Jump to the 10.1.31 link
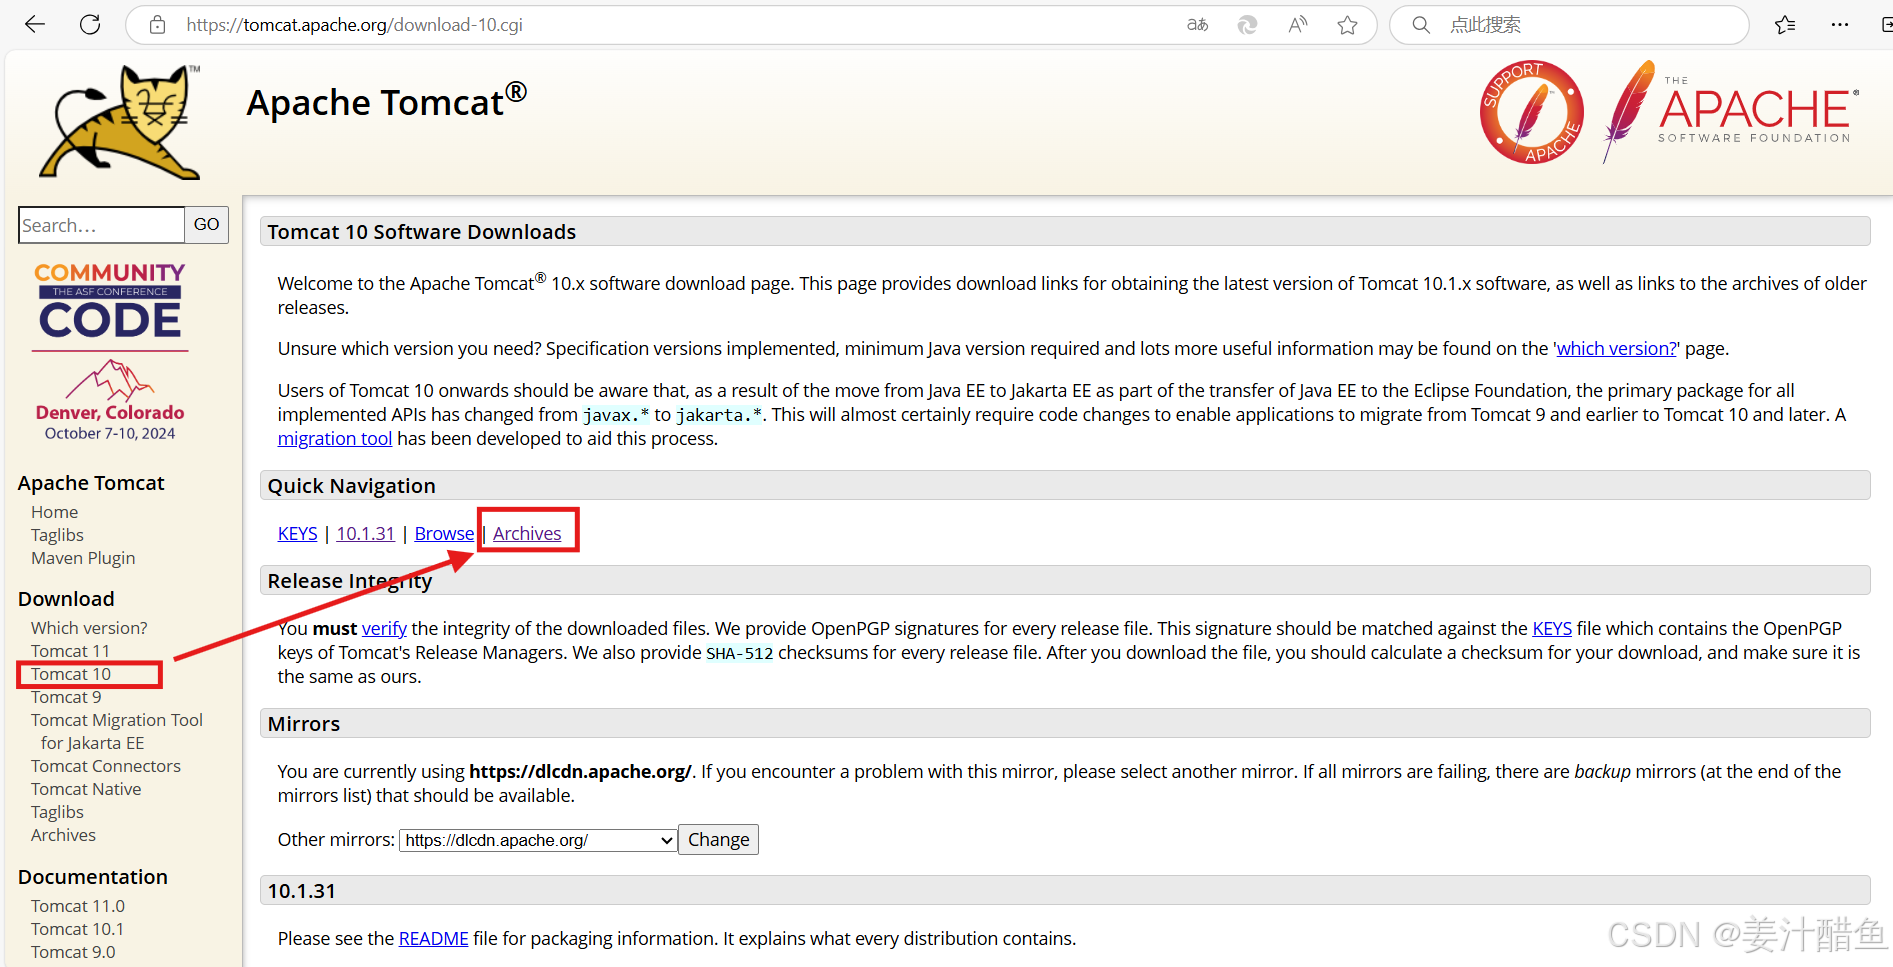Screen dimensions: 1893x967 [x=366, y=534]
